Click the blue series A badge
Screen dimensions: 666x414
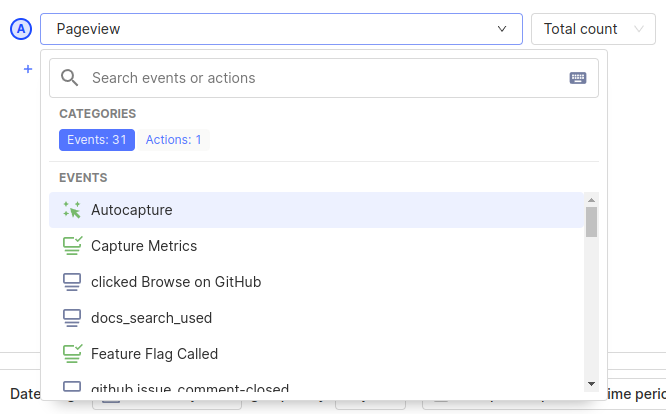(20, 29)
